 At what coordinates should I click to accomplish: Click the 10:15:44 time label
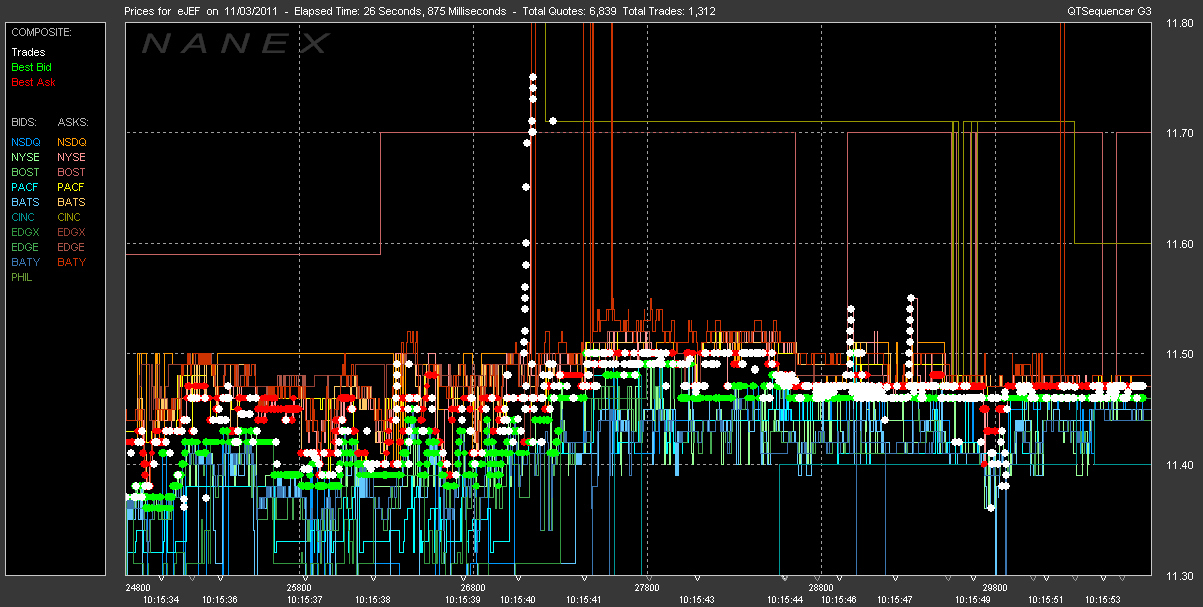[x=785, y=600]
